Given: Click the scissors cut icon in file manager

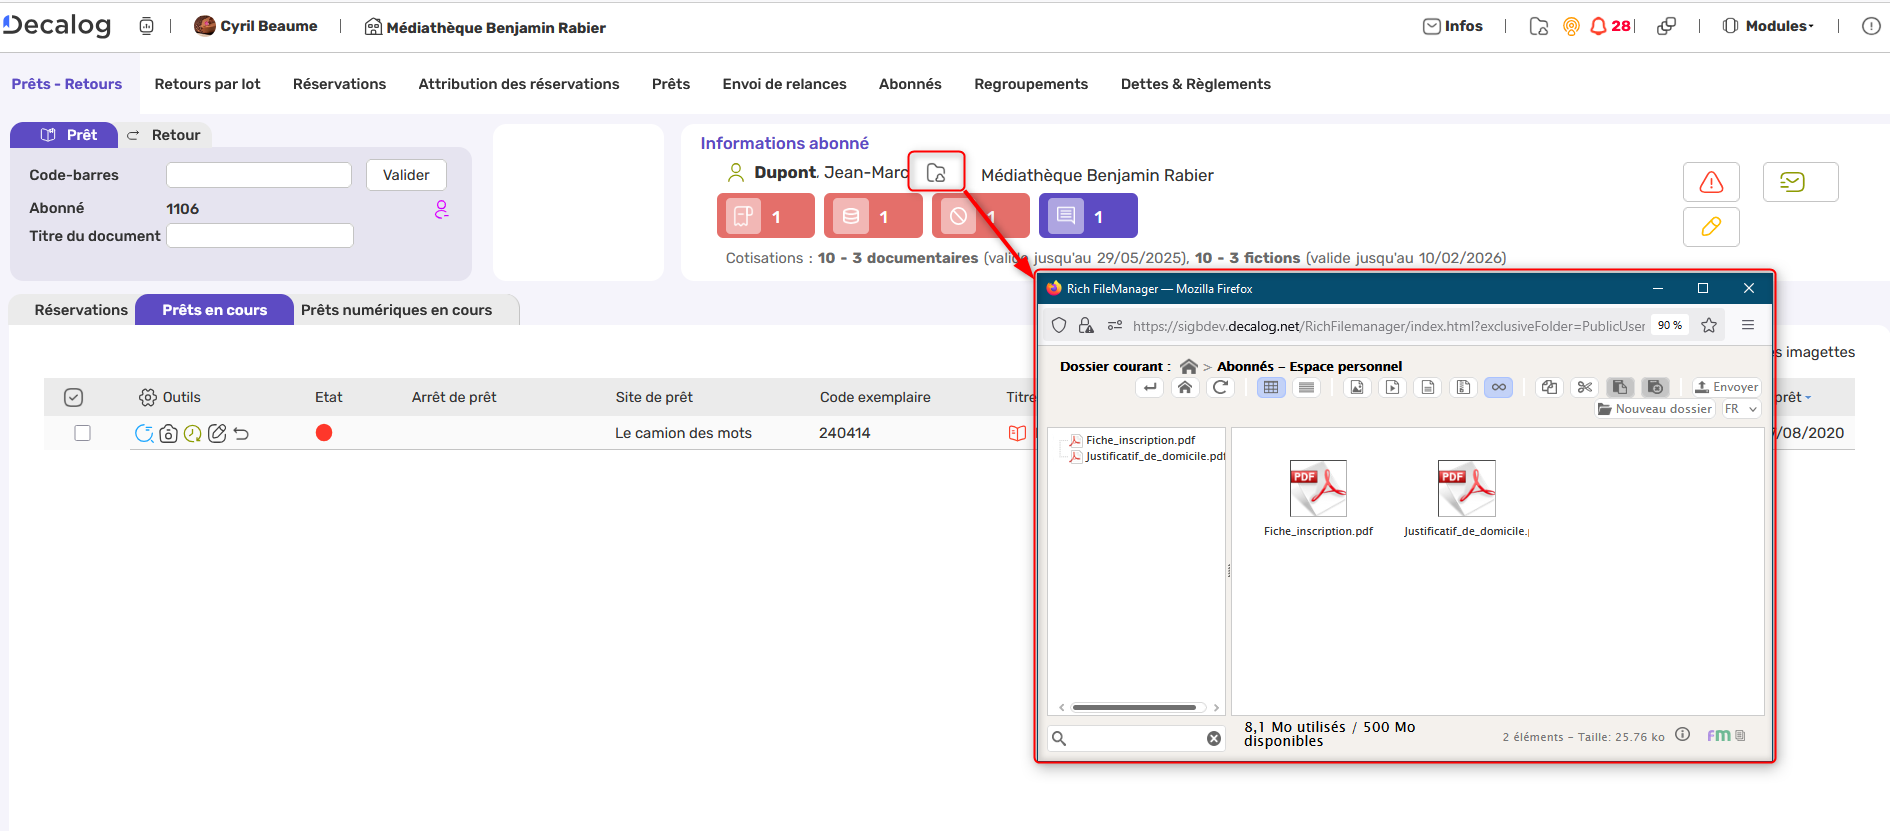Looking at the screenshot, I should (1584, 387).
